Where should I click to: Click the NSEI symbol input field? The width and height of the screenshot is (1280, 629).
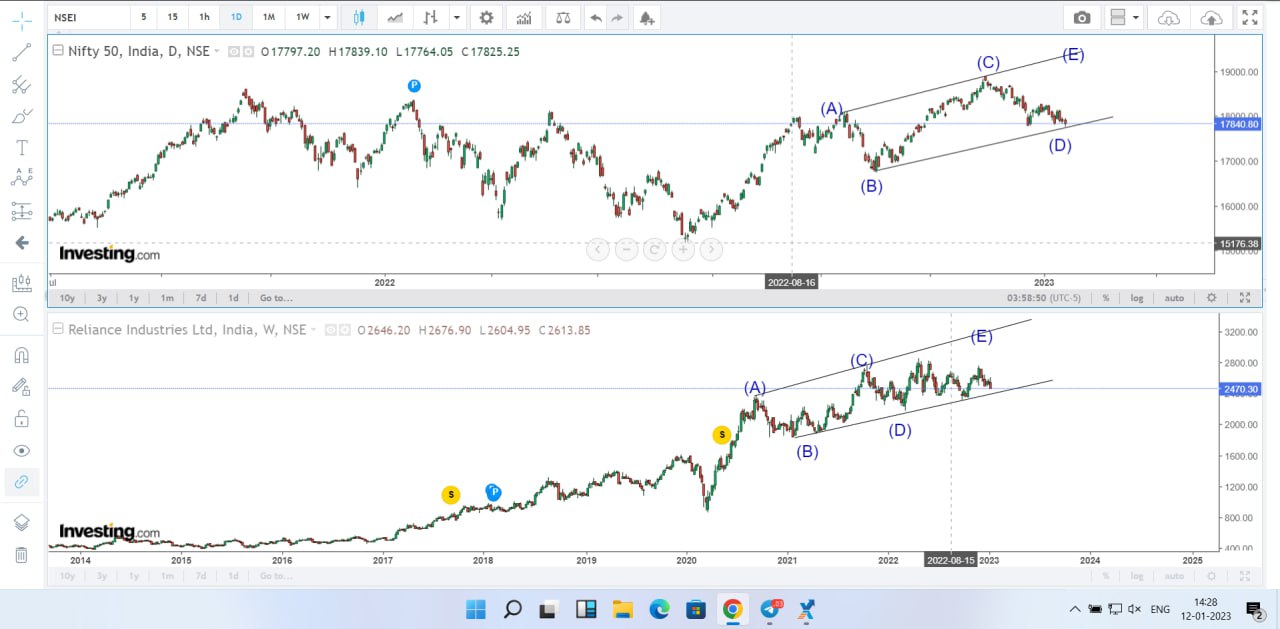[88, 17]
